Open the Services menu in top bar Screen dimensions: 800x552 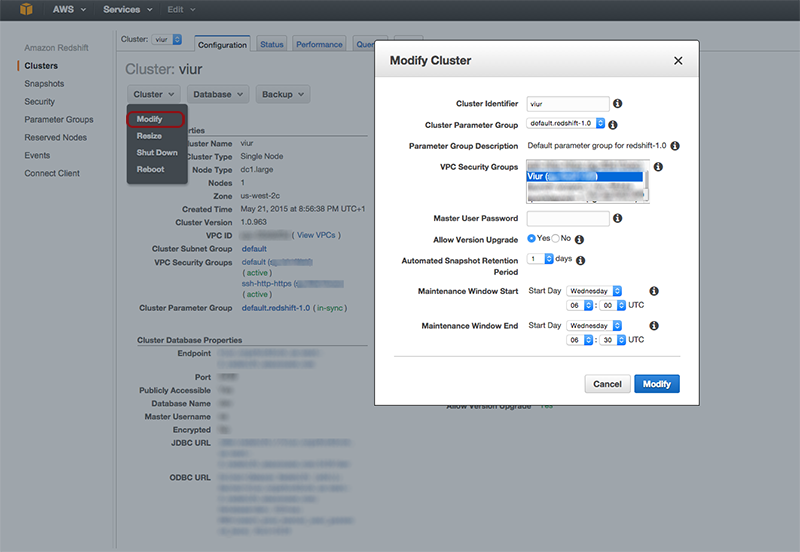tap(128, 9)
